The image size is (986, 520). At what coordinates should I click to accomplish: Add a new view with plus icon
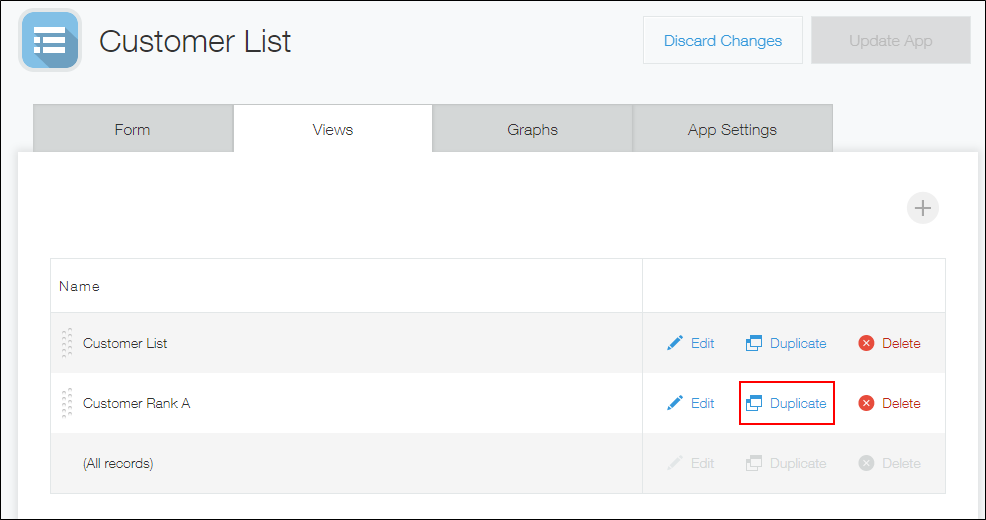(x=922, y=208)
